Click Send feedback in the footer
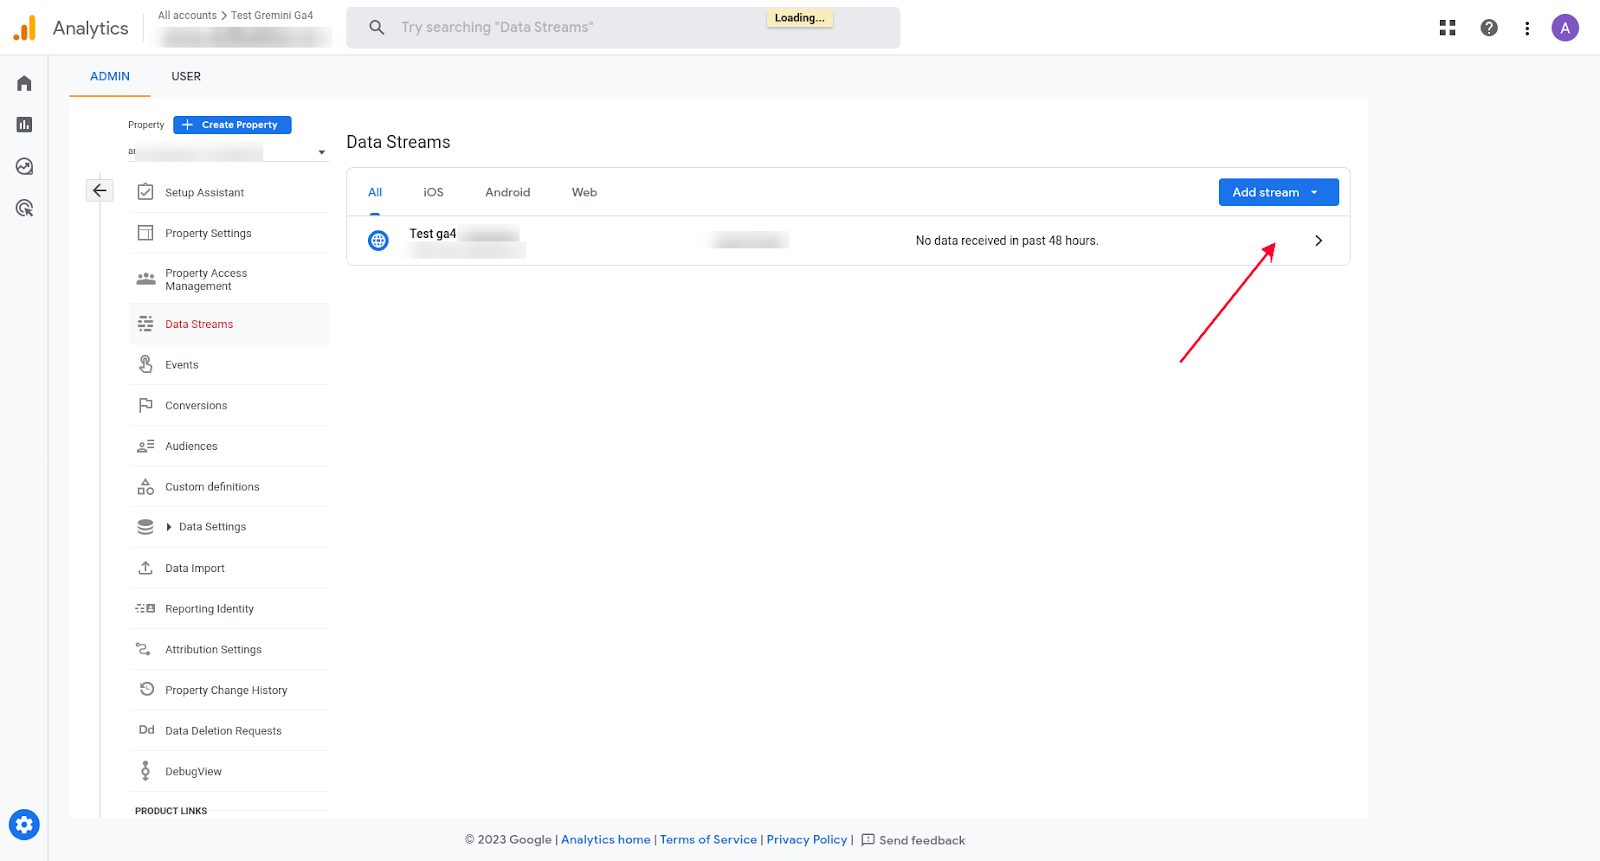The width and height of the screenshot is (1600, 861). pyautogui.click(x=913, y=840)
